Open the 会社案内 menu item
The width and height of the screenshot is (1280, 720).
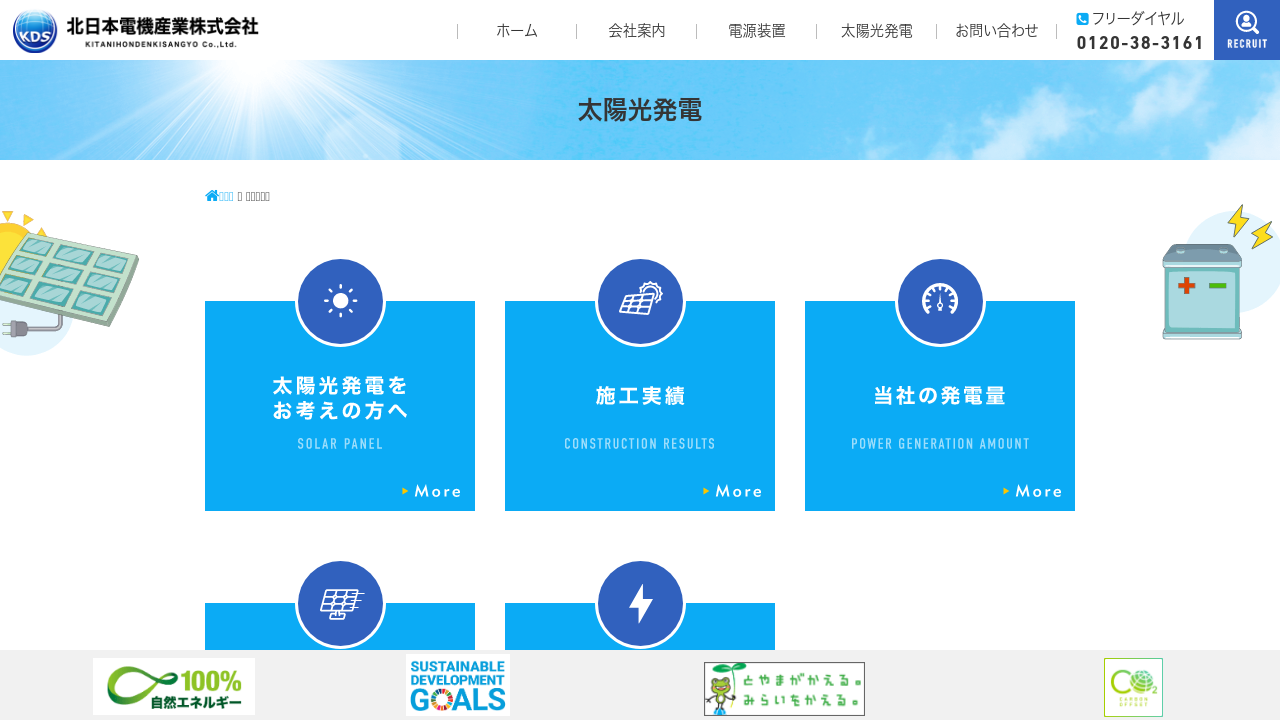[x=637, y=31]
